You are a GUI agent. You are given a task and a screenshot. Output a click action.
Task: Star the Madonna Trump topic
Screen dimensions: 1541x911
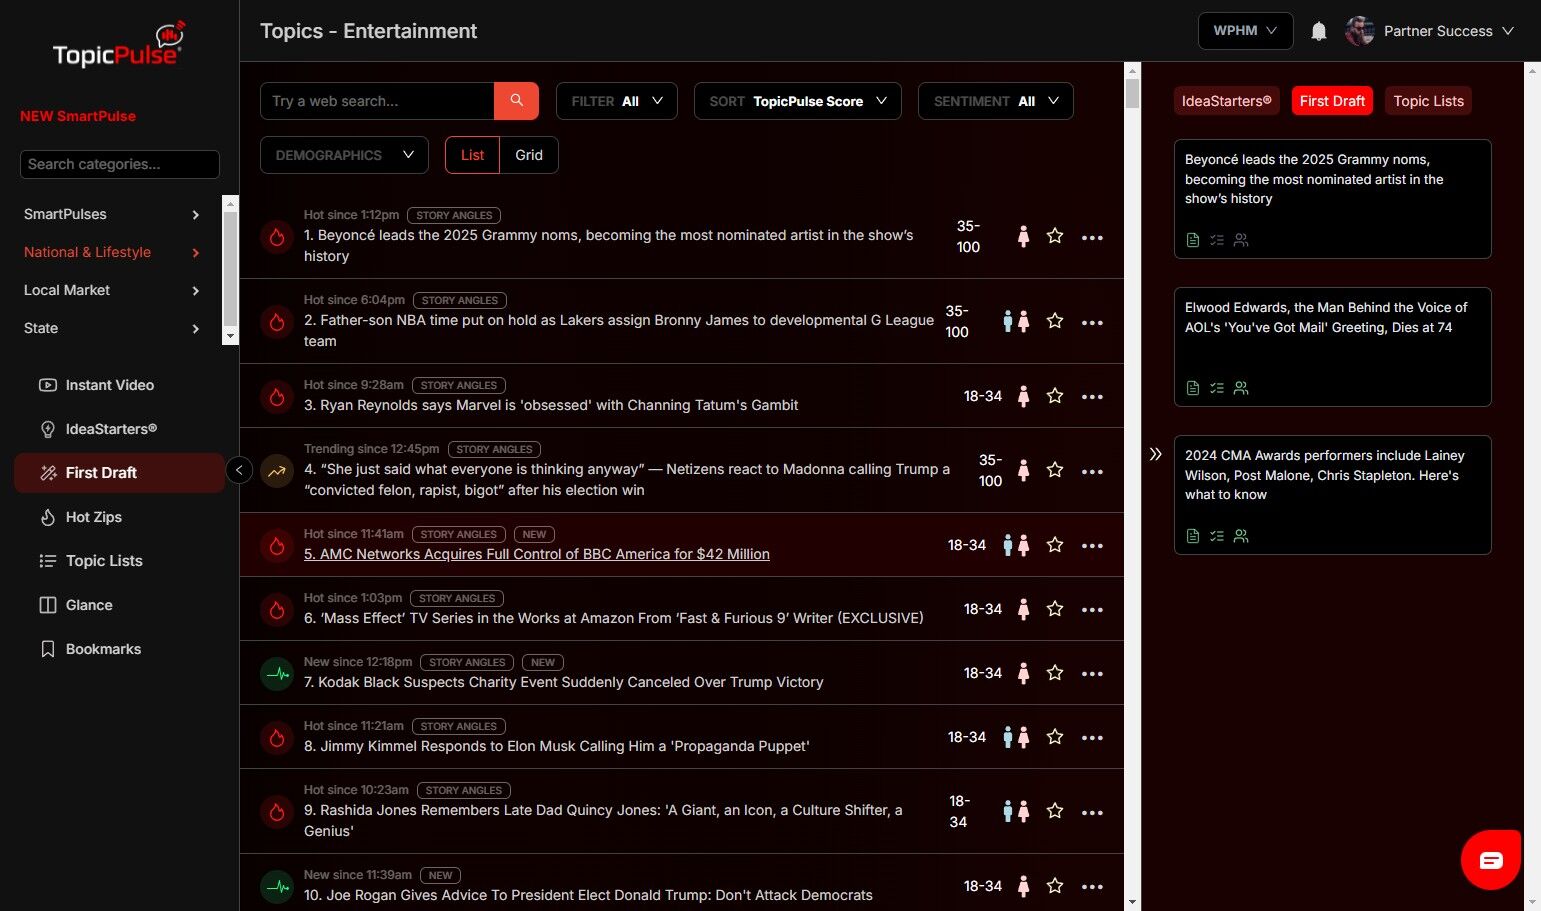tap(1055, 470)
